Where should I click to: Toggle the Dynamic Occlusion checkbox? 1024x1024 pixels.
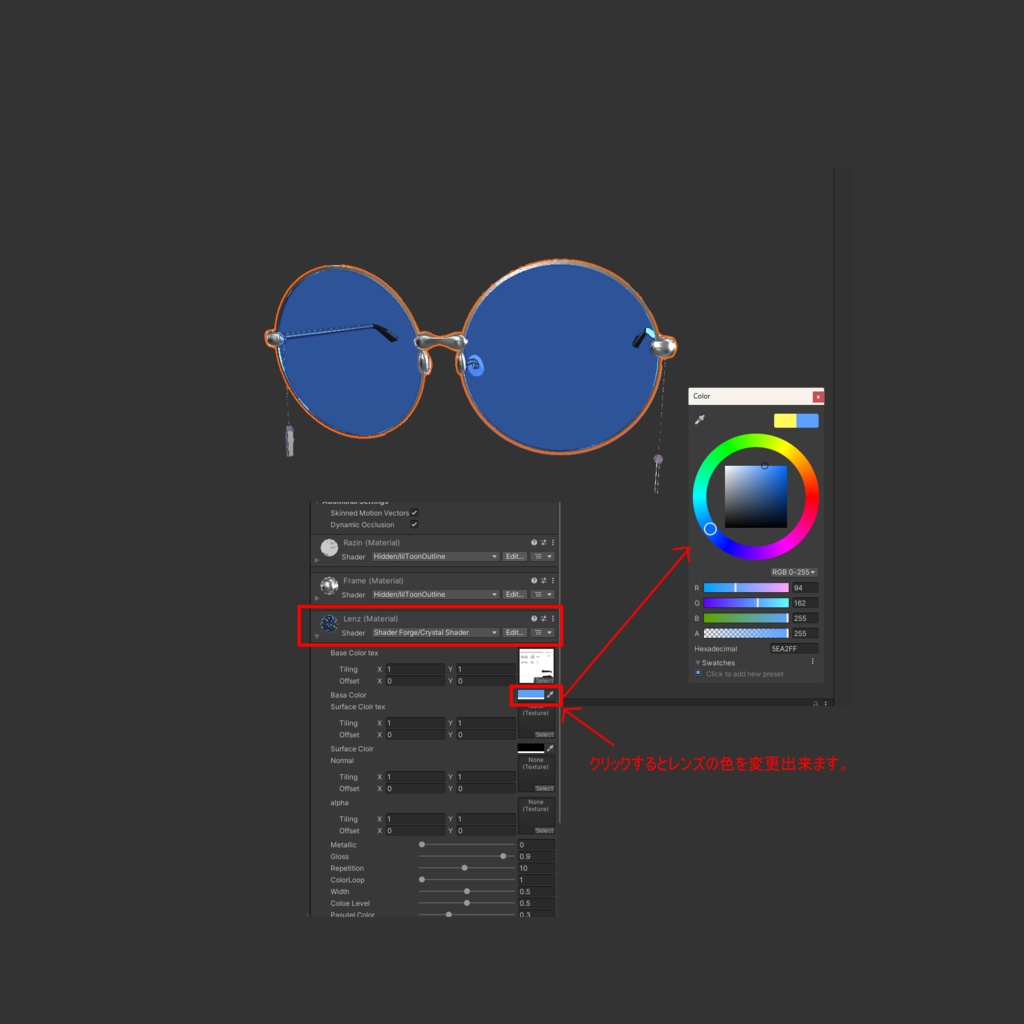click(414, 524)
